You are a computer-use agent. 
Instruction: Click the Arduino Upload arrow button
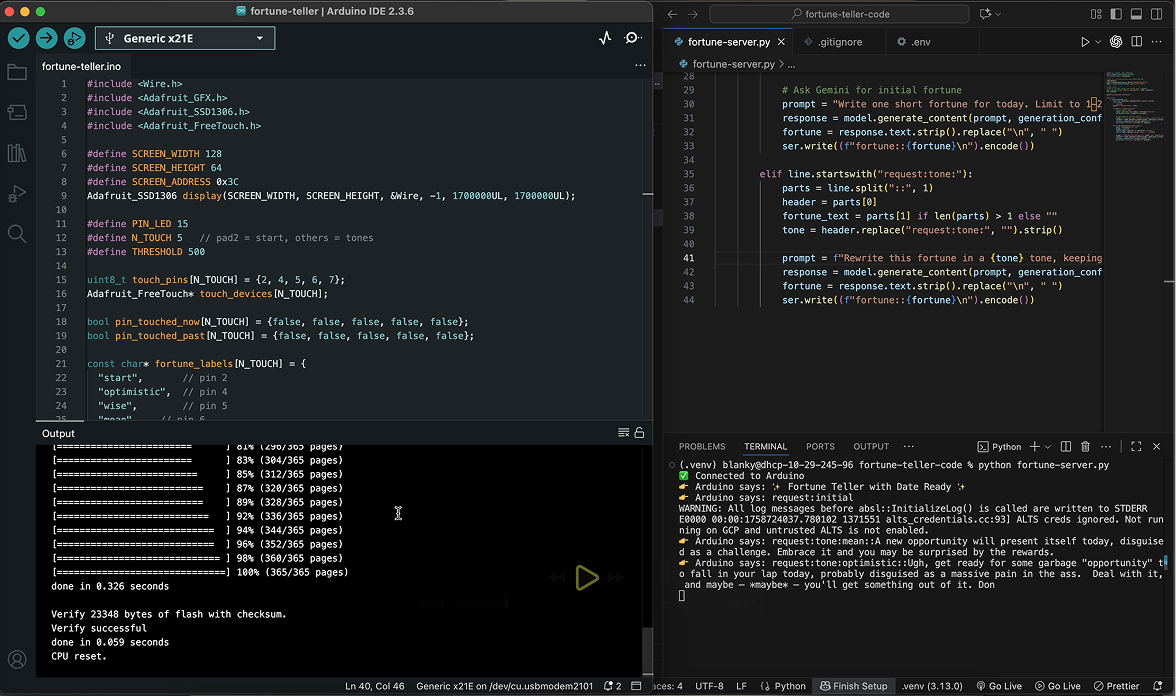(x=46, y=38)
